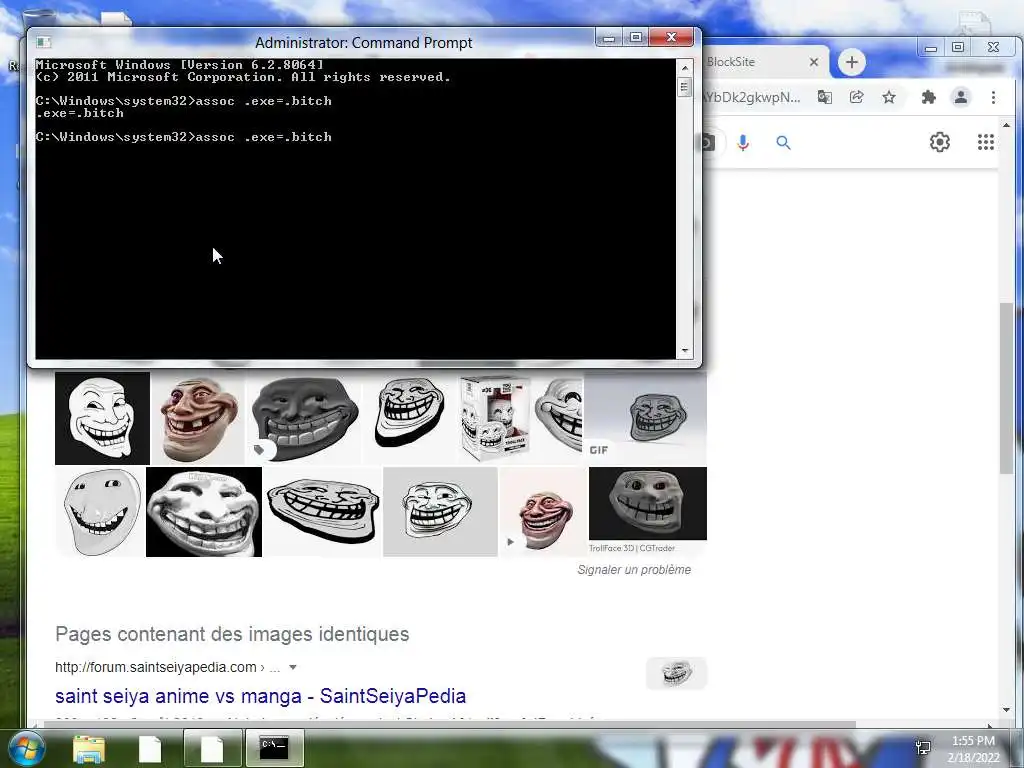The height and width of the screenshot is (768, 1024).
Task: Open the wide flat trollface drawing thumbnail
Action: 323,512
